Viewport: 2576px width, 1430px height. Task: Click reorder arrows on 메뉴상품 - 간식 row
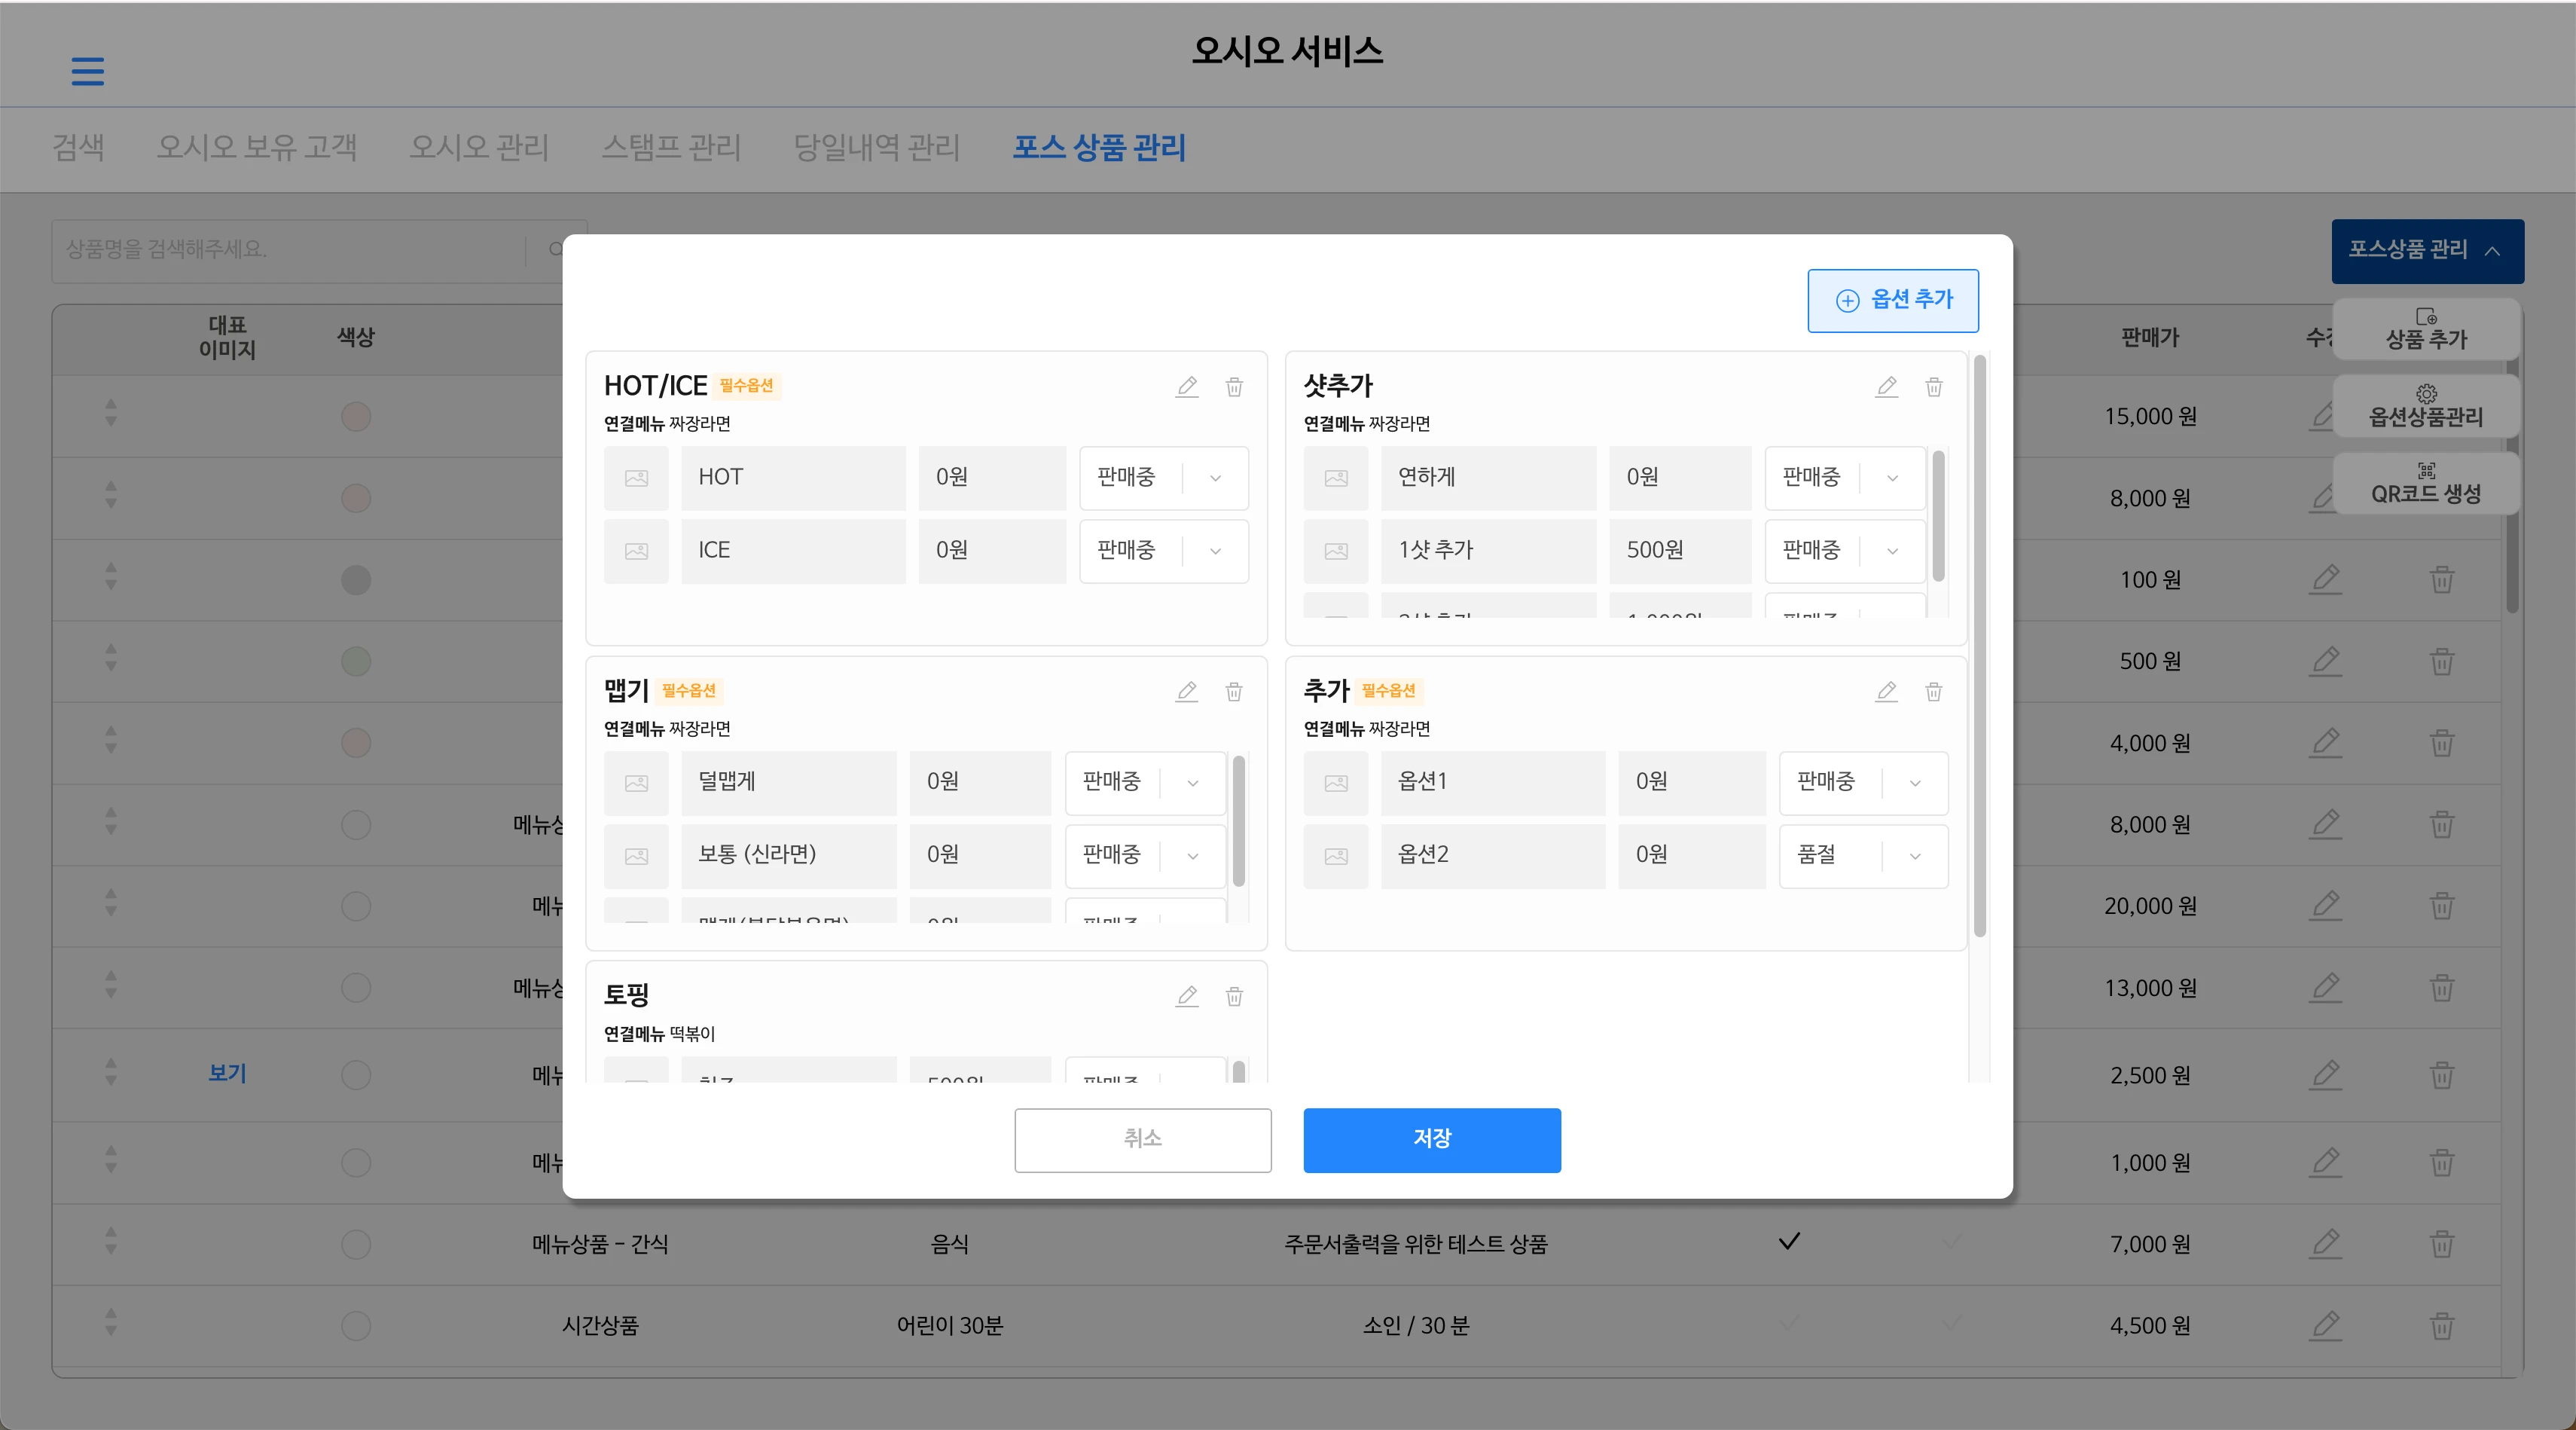(111, 1241)
